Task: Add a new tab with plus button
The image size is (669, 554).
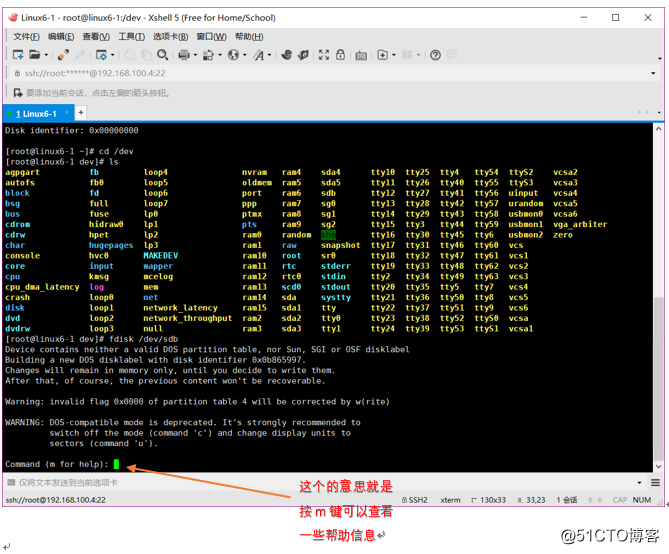Action: coord(81,113)
